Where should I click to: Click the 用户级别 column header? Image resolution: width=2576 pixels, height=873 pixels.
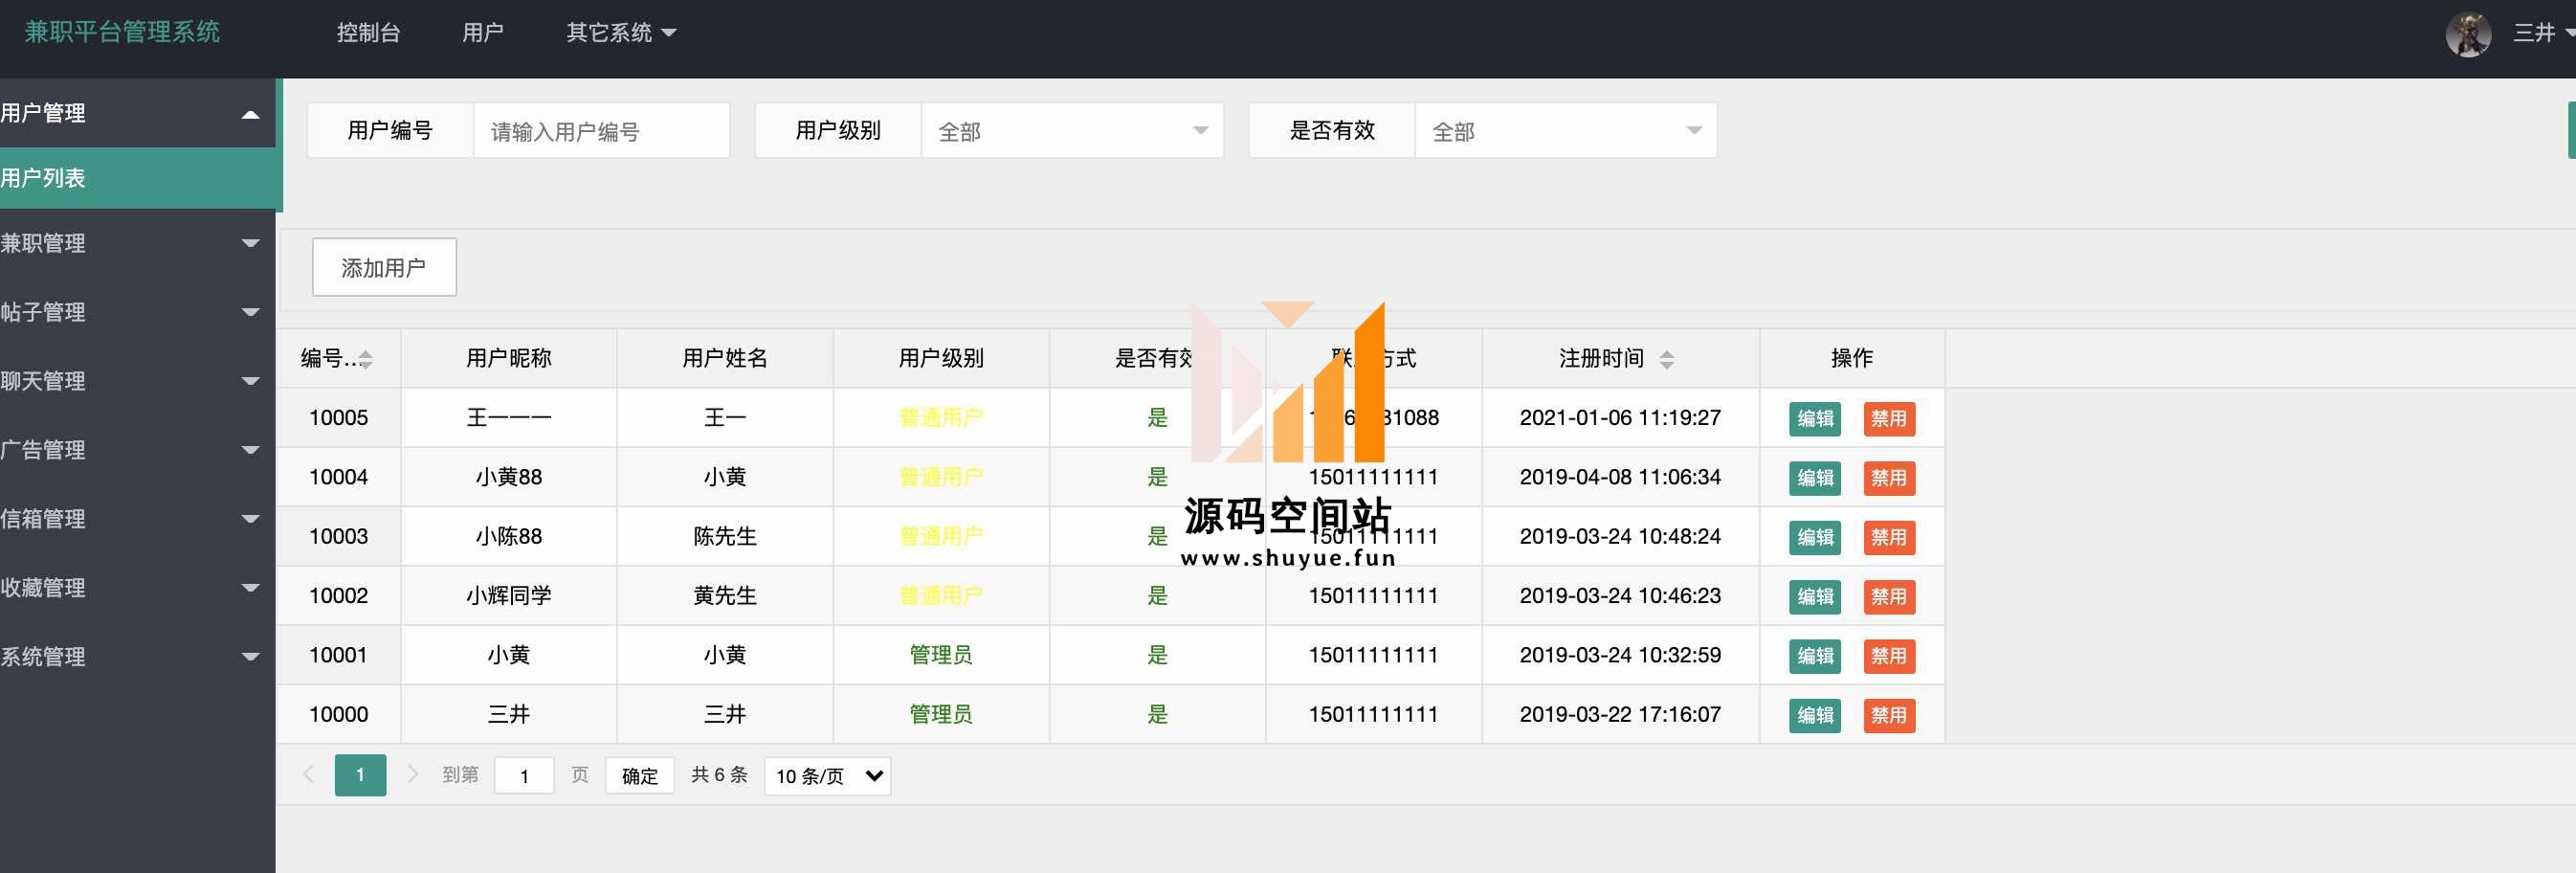[x=941, y=358]
